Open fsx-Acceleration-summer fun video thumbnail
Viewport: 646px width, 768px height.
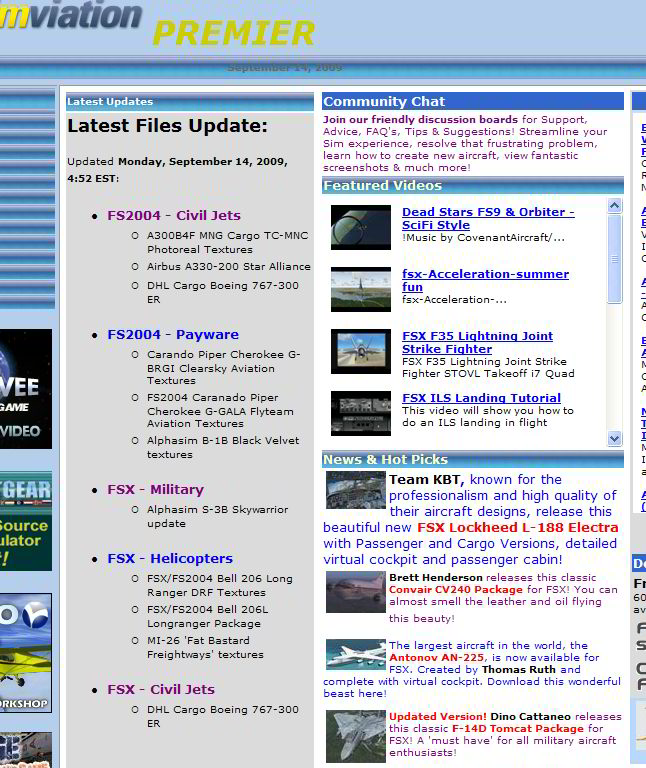pos(360,289)
